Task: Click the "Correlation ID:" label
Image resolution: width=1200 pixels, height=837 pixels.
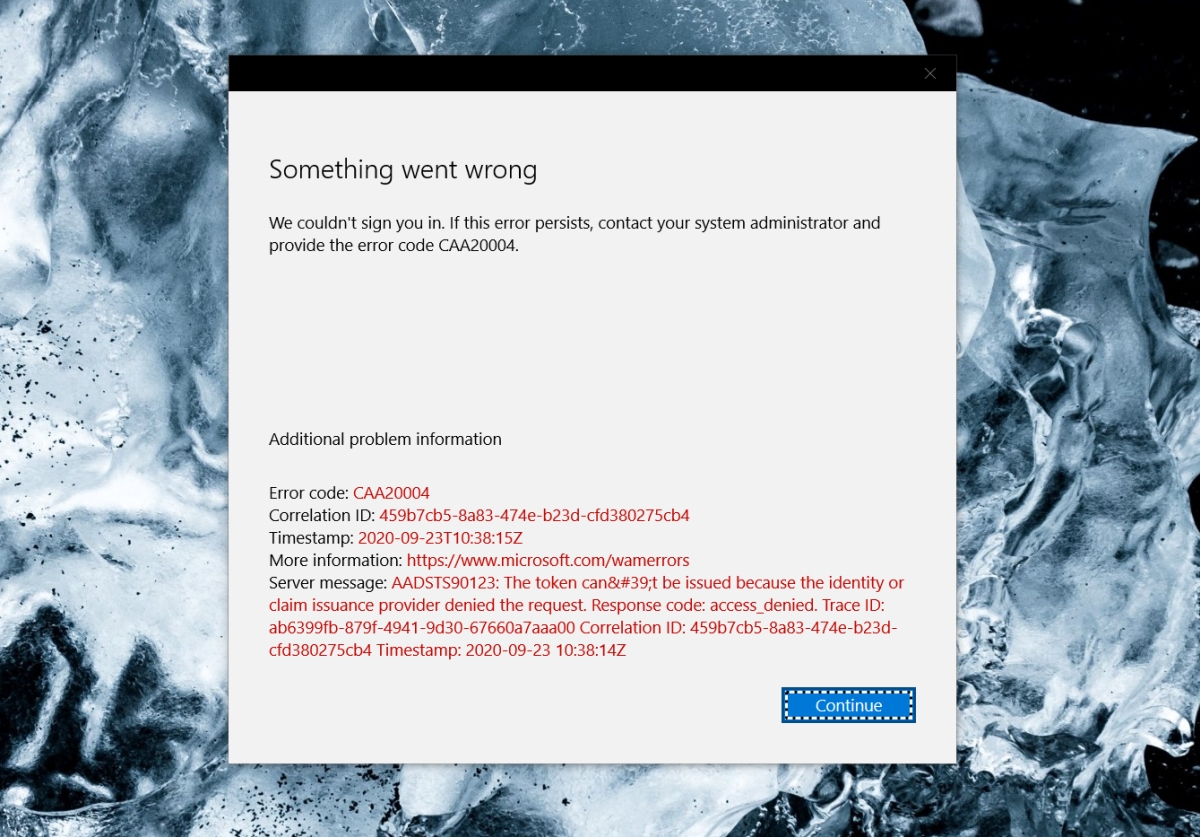Action: 322,516
